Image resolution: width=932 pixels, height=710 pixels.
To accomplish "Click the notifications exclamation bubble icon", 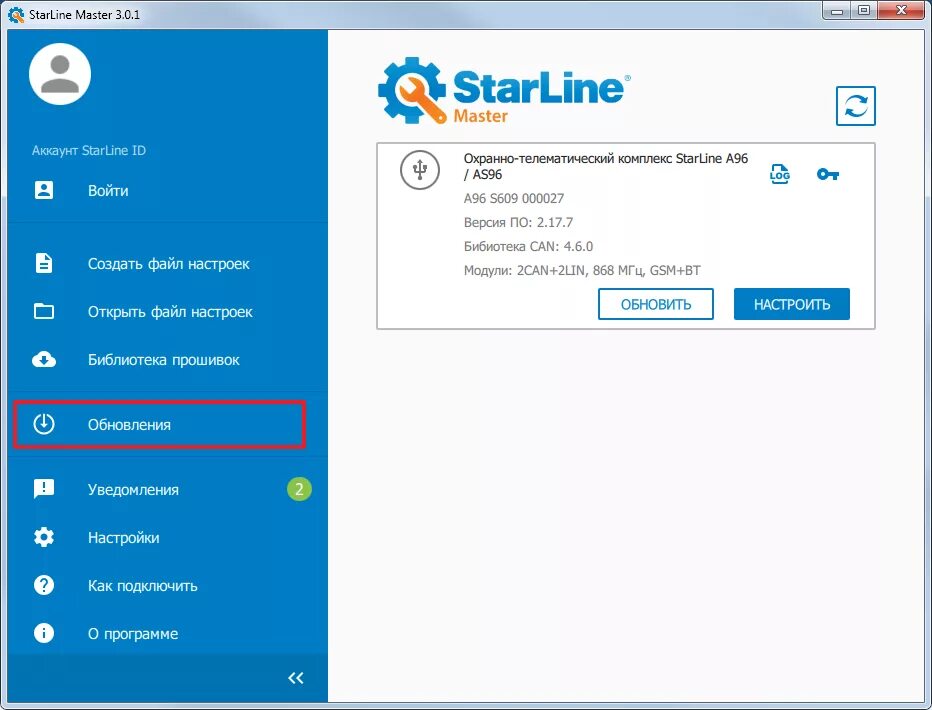I will (44, 489).
